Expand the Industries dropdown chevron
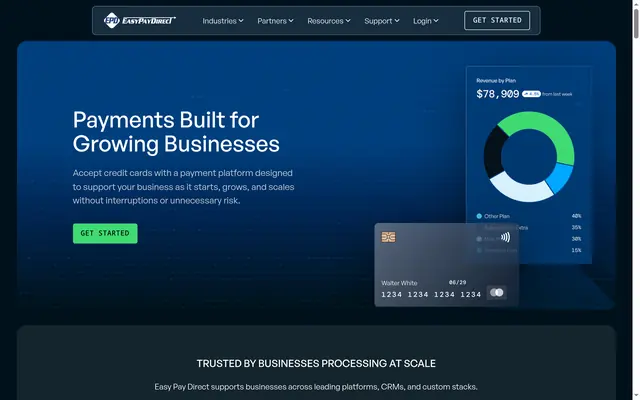This screenshot has height=400, width=640. click(x=241, y=21)
